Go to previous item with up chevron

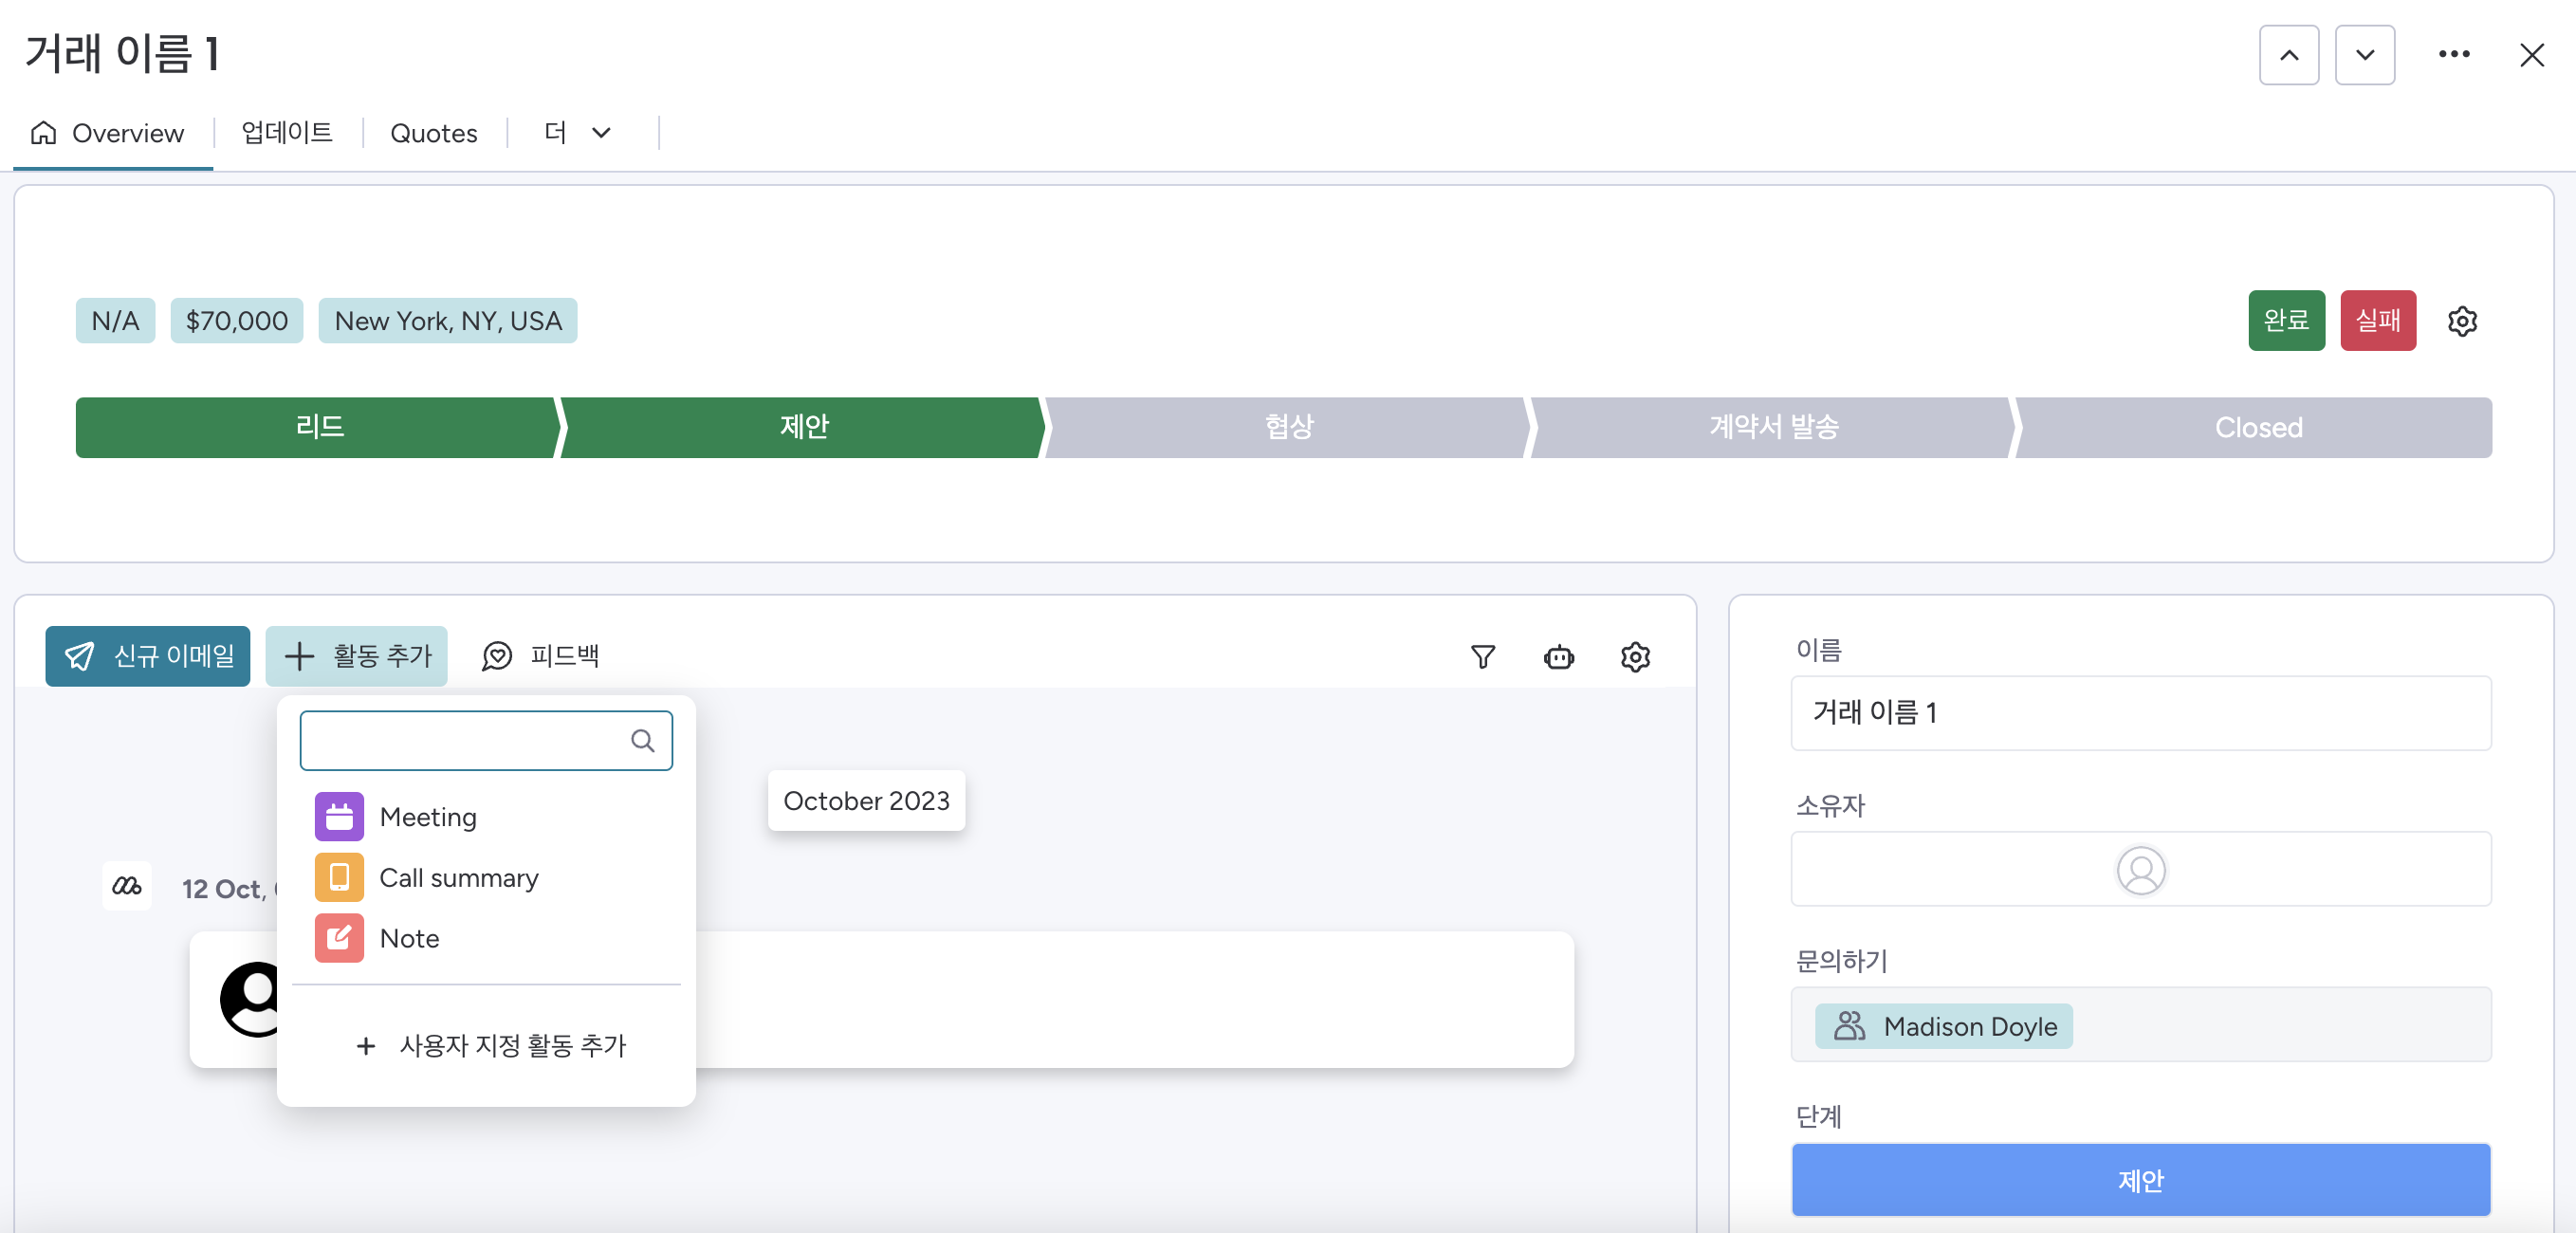(2288, 54)
